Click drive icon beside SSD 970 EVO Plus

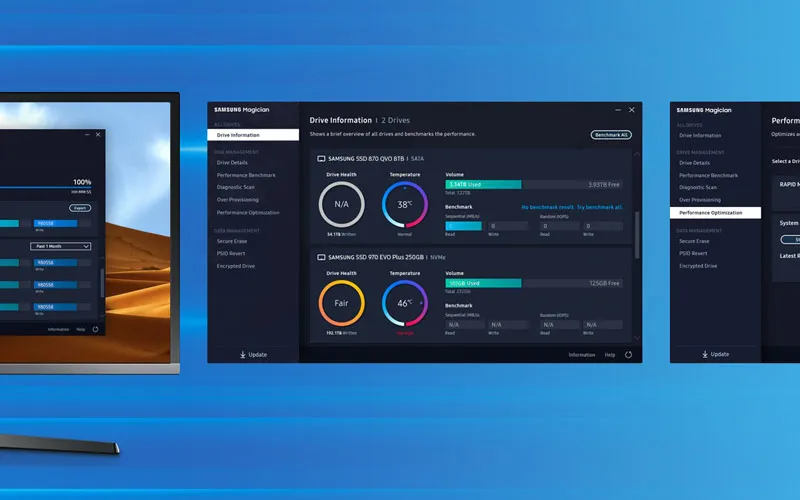(321, 257)
